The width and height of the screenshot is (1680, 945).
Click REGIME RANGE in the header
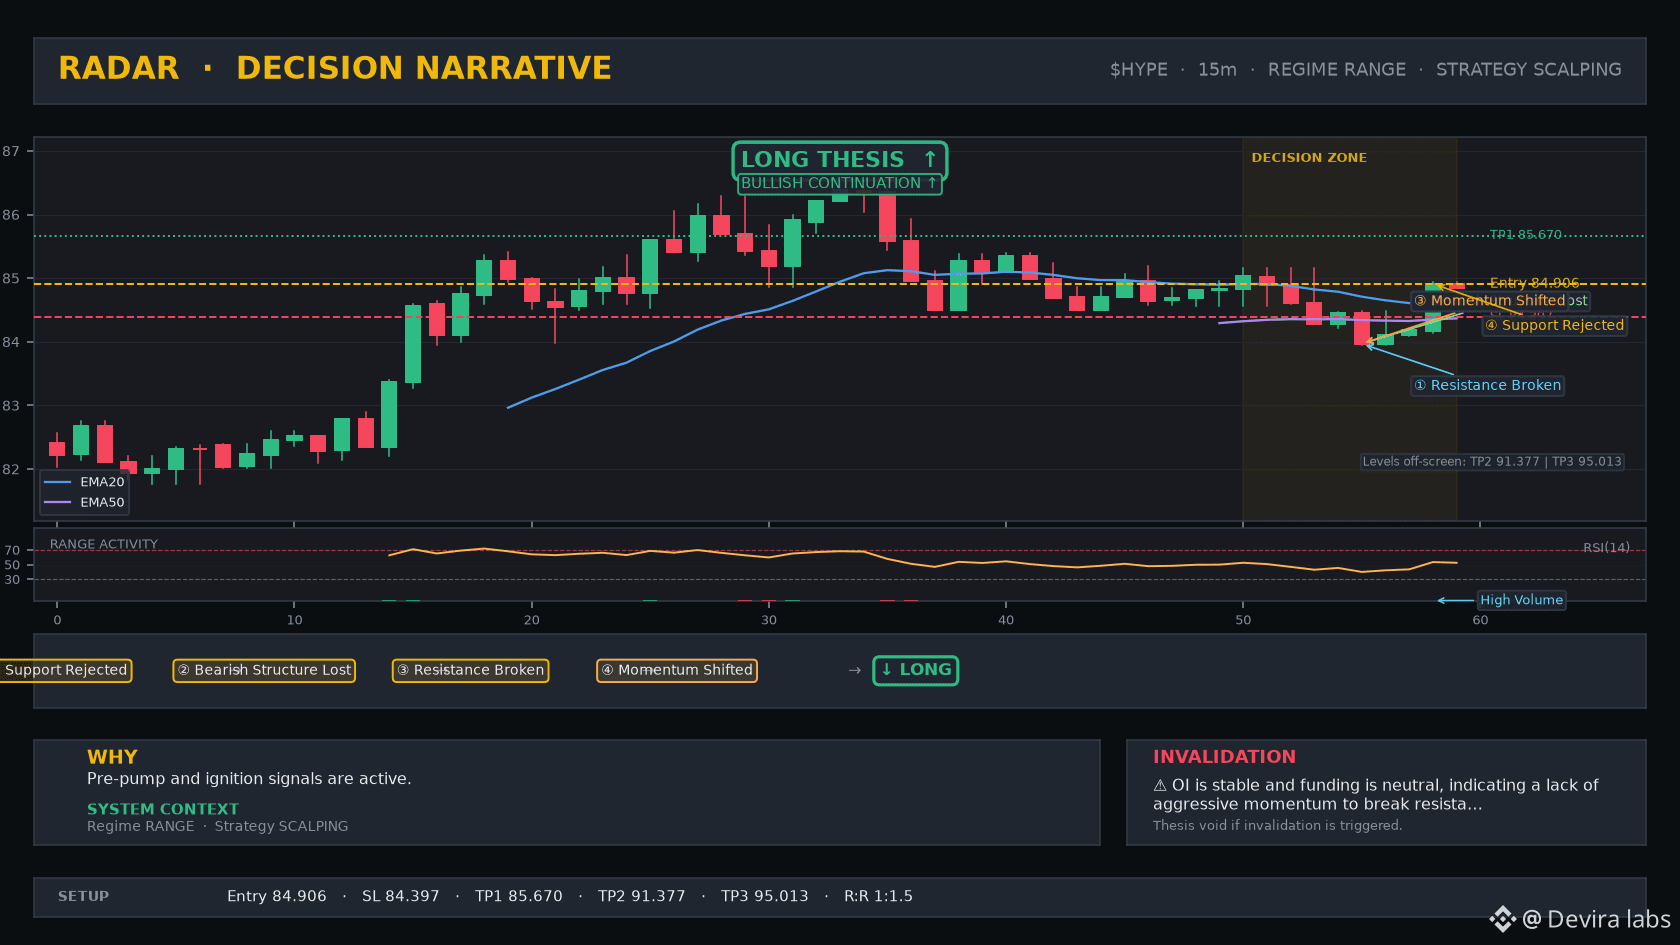tap(1336, 69)
